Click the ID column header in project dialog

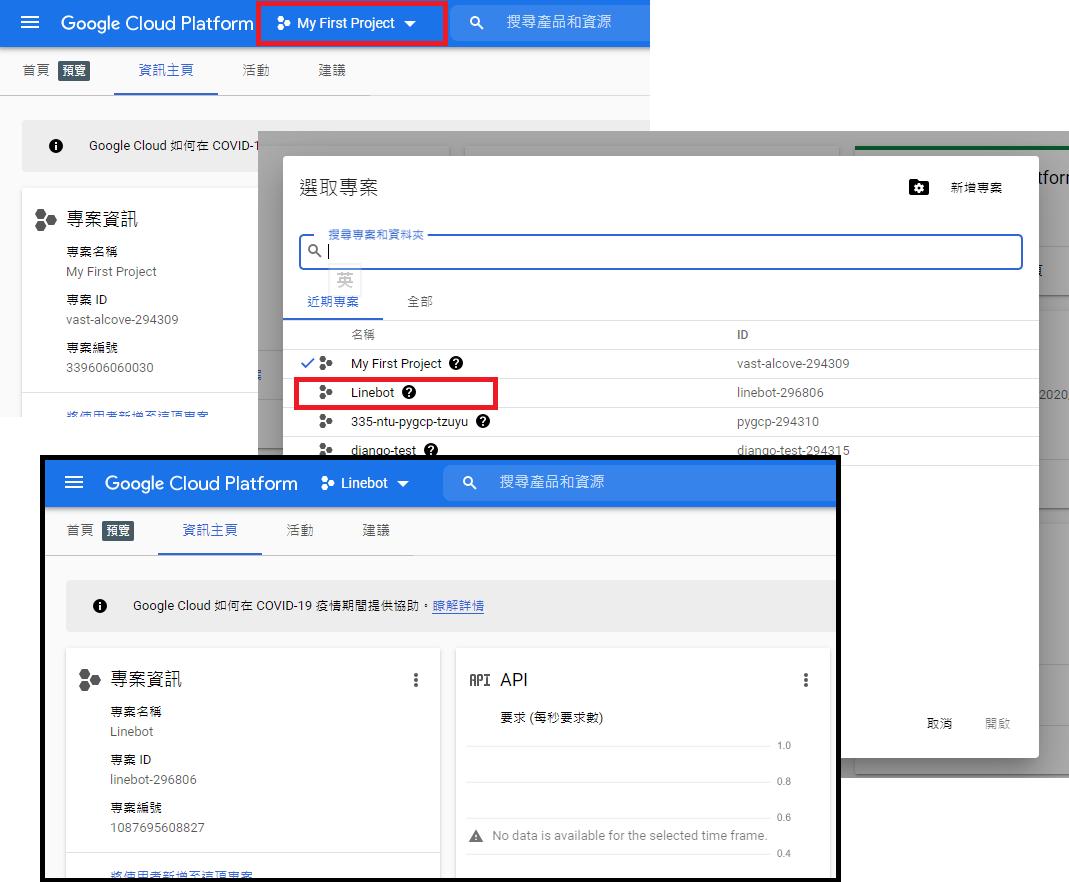point(742,335)
